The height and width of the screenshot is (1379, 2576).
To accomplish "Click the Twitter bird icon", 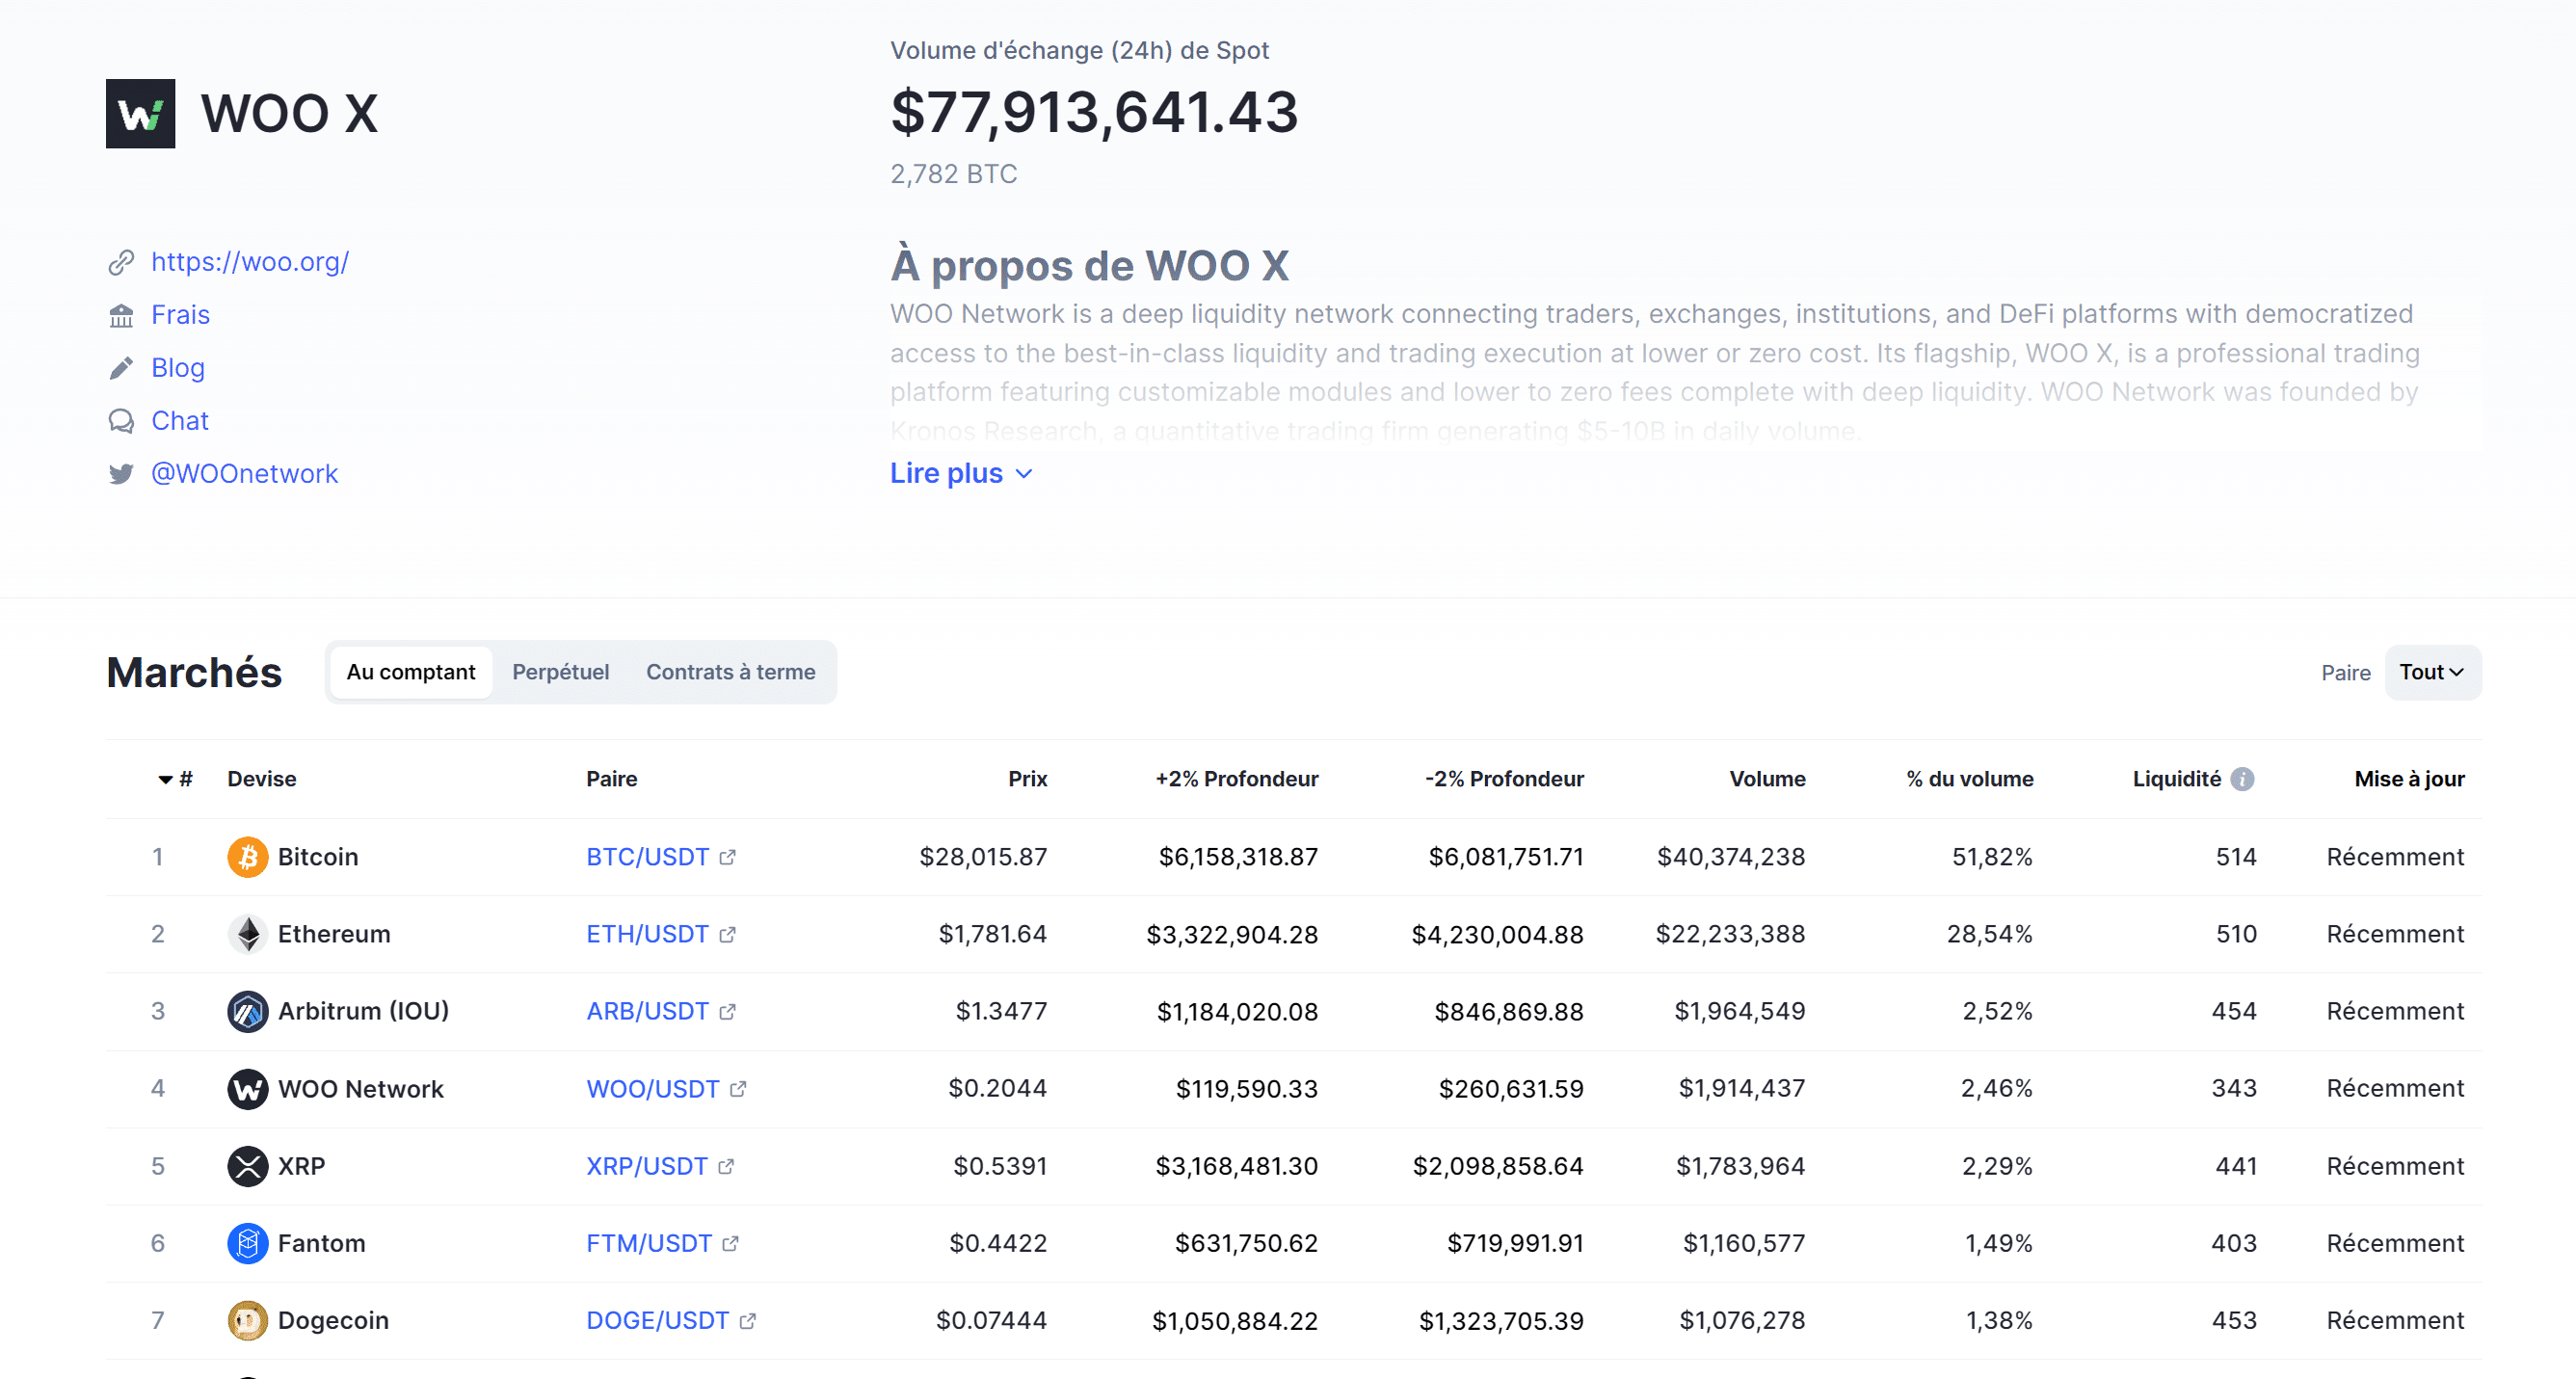I will [121, 474].
